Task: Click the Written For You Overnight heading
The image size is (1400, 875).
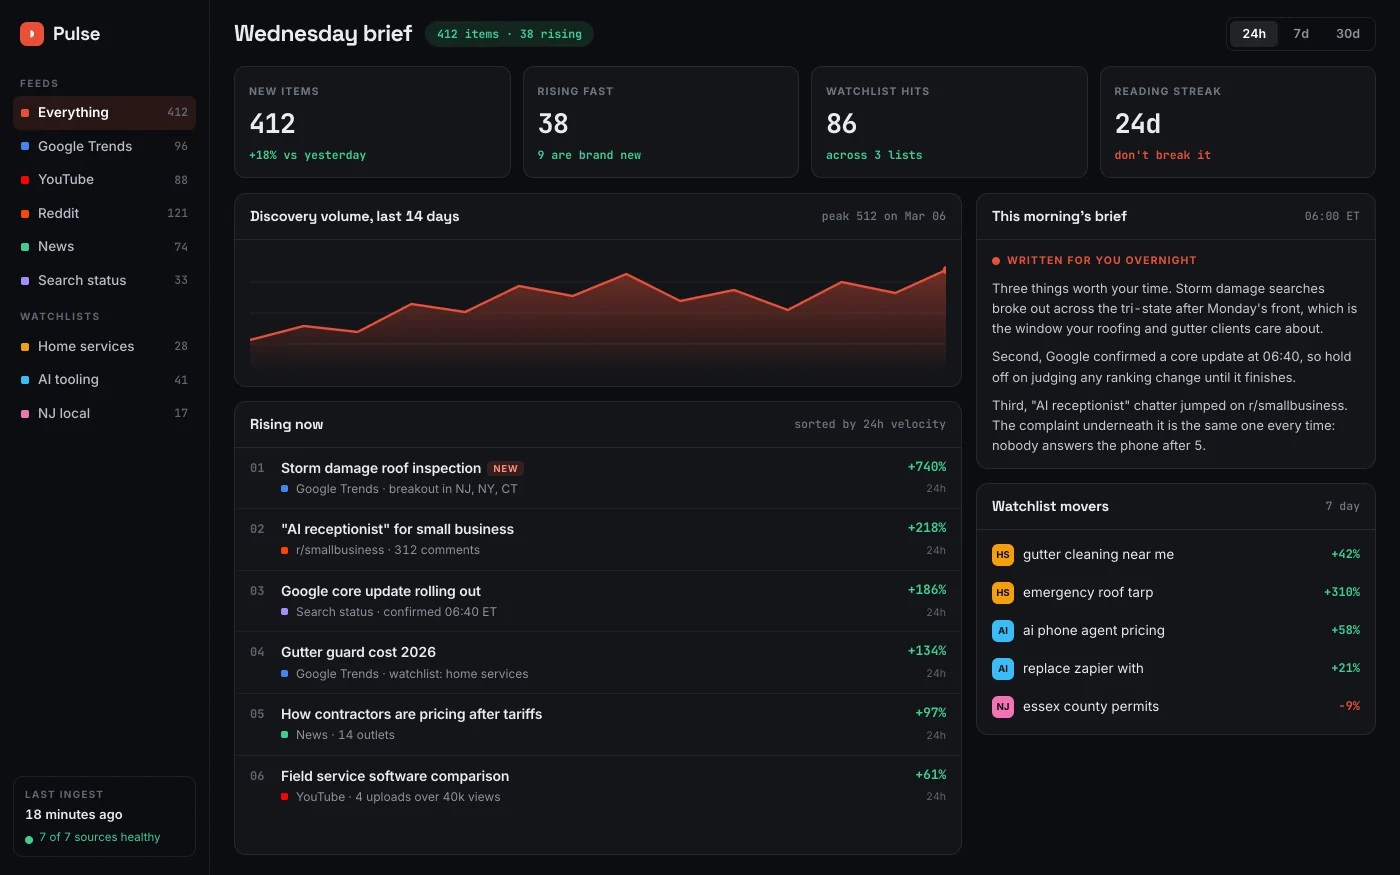Action: click(x=1101, y=261)
